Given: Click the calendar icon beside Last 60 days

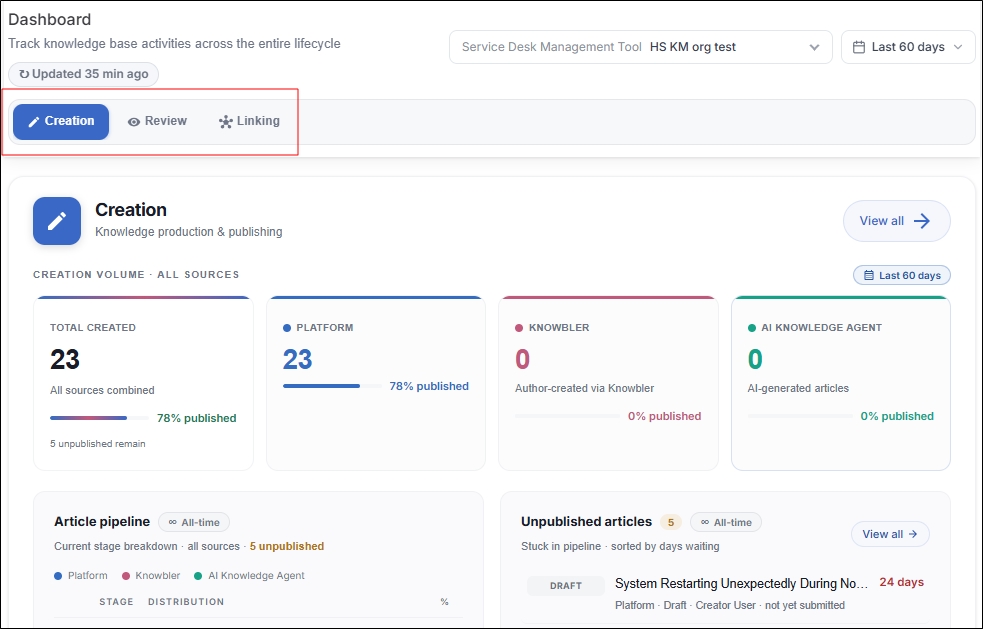Looking at the screenshot, I should click(x=859, y=47).
